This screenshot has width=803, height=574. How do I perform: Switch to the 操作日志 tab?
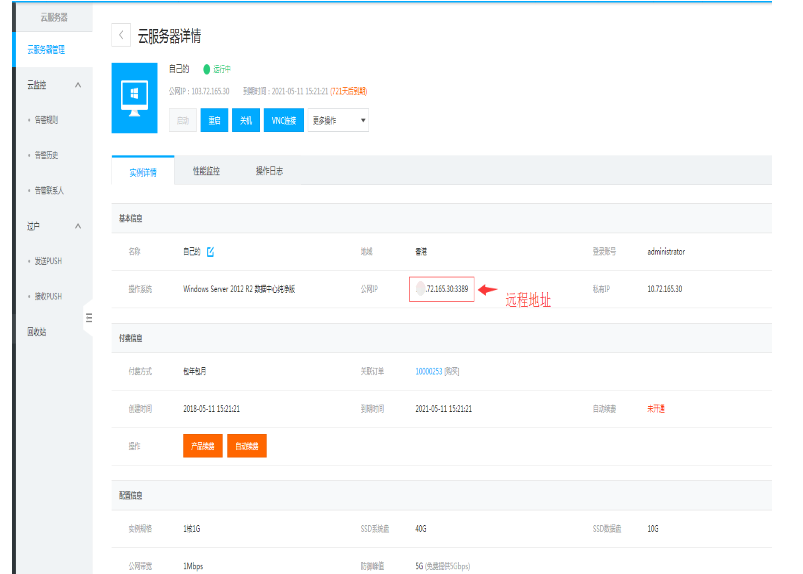click(269, 171)
